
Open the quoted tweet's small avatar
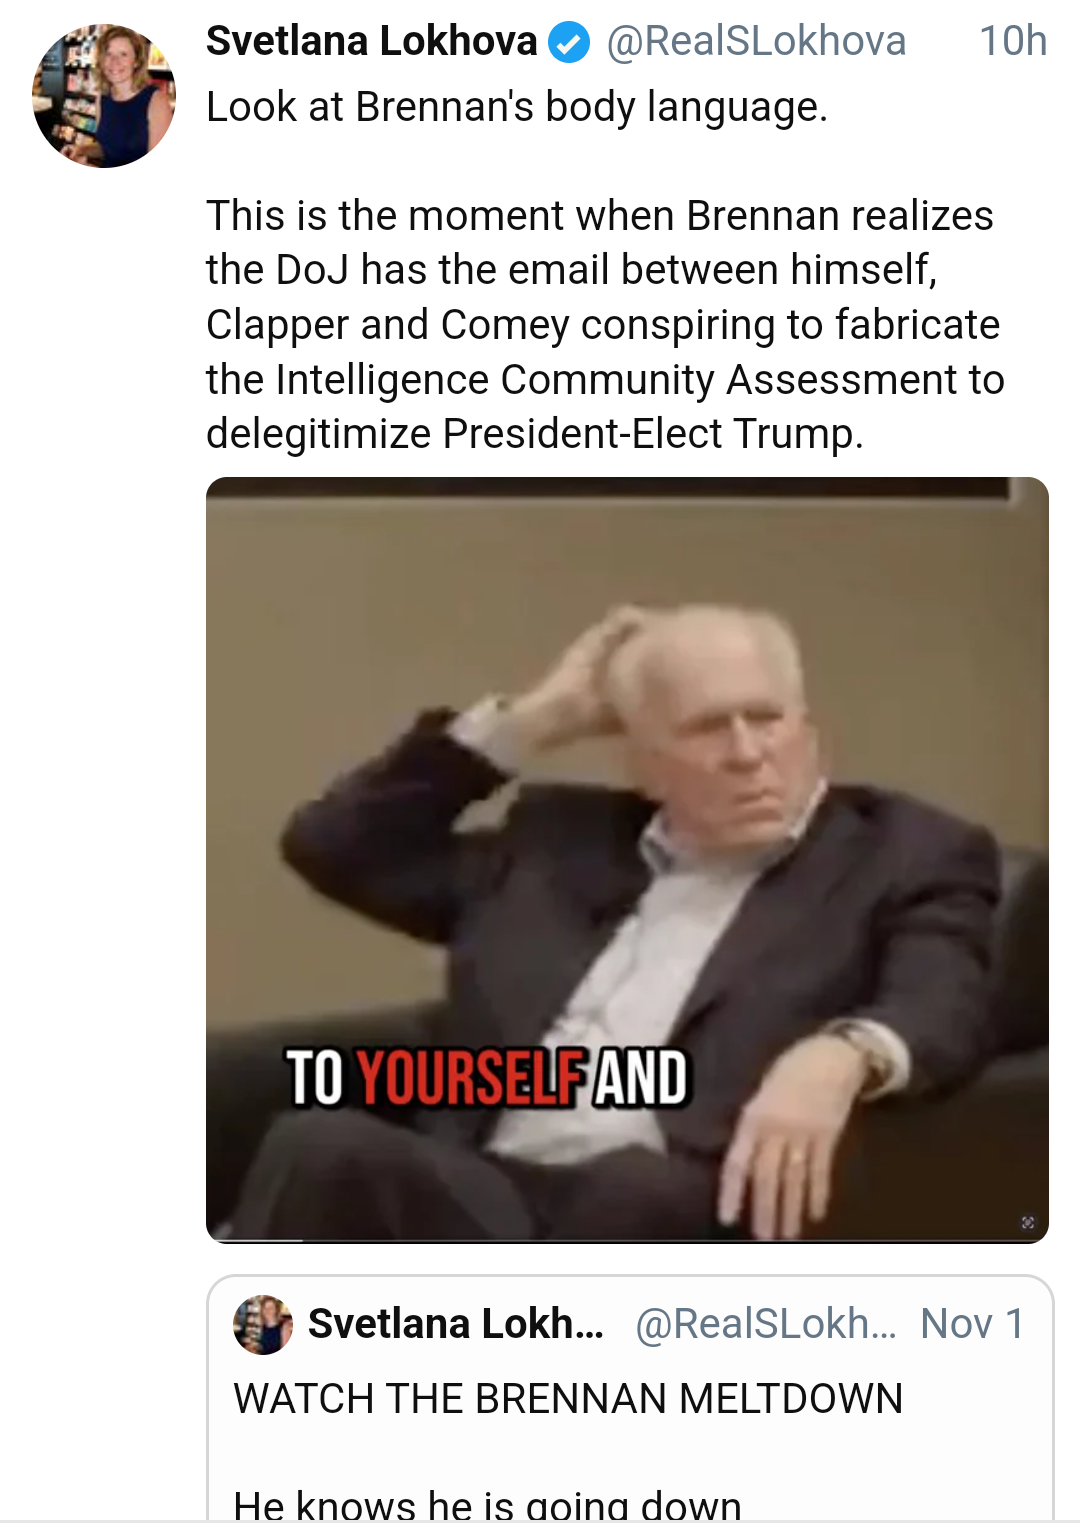point(262,1324)
